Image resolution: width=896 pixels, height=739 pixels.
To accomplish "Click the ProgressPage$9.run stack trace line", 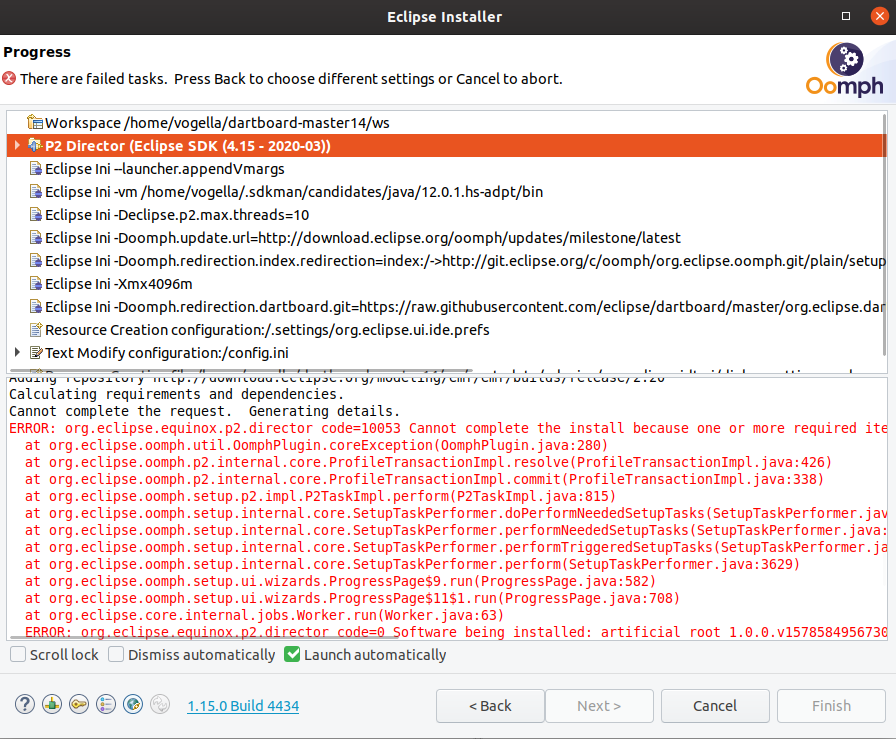I will [341, 581].
